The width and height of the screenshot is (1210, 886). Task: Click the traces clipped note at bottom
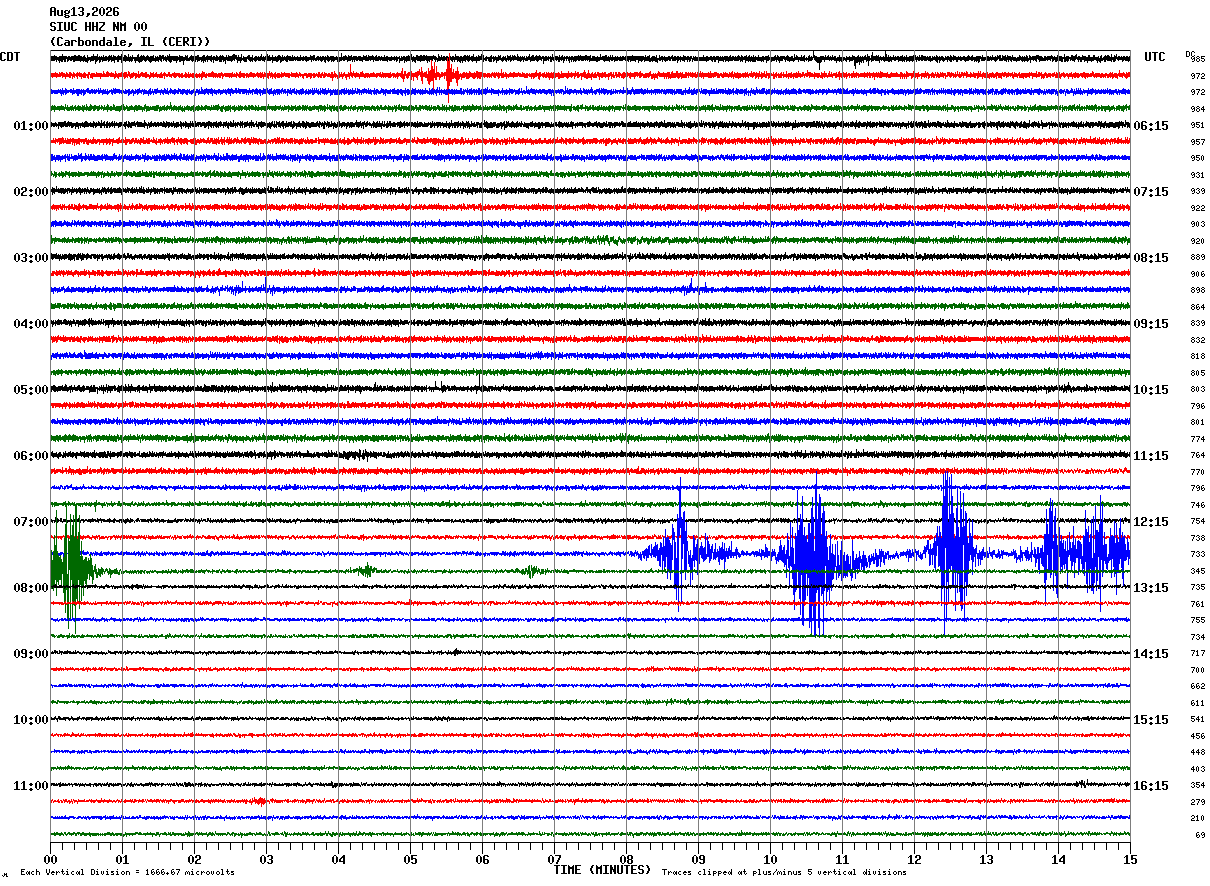pyautogui.click(x=784, y=872)
